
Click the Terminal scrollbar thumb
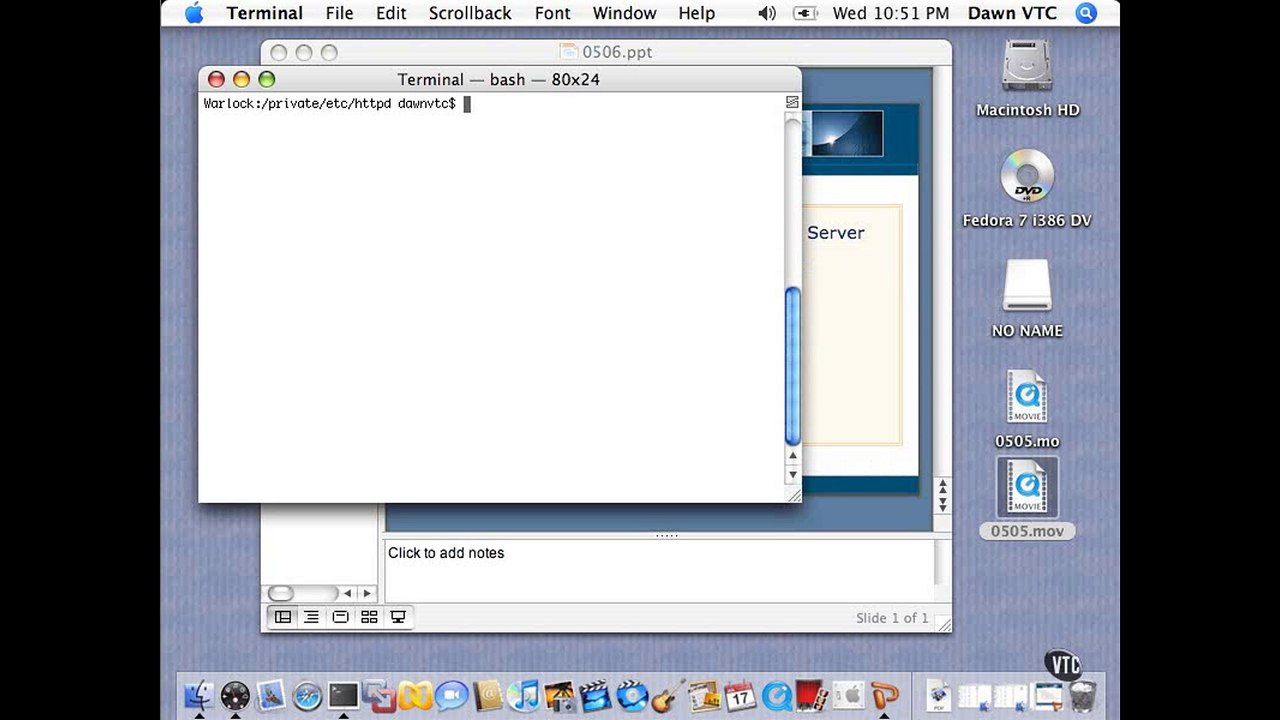tap(793, 365)
